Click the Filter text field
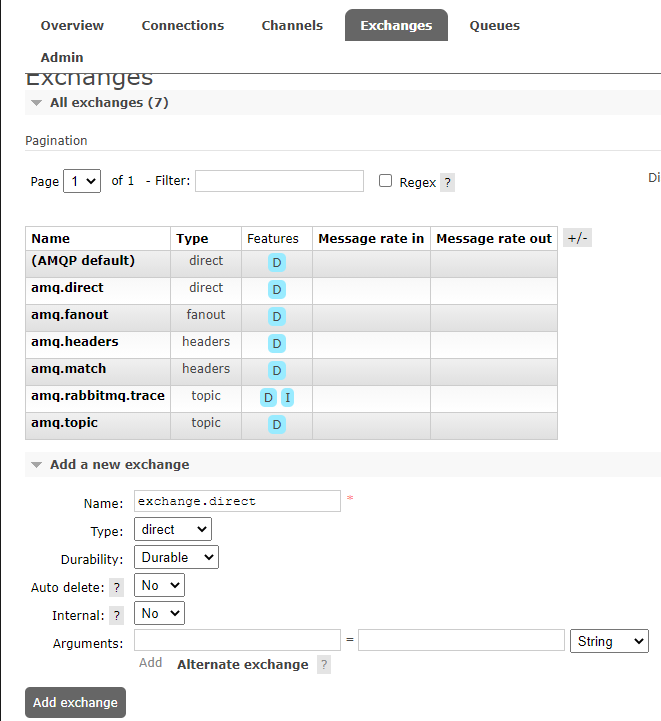The height and width of the screenshot is (721, 661). [279, 181]
